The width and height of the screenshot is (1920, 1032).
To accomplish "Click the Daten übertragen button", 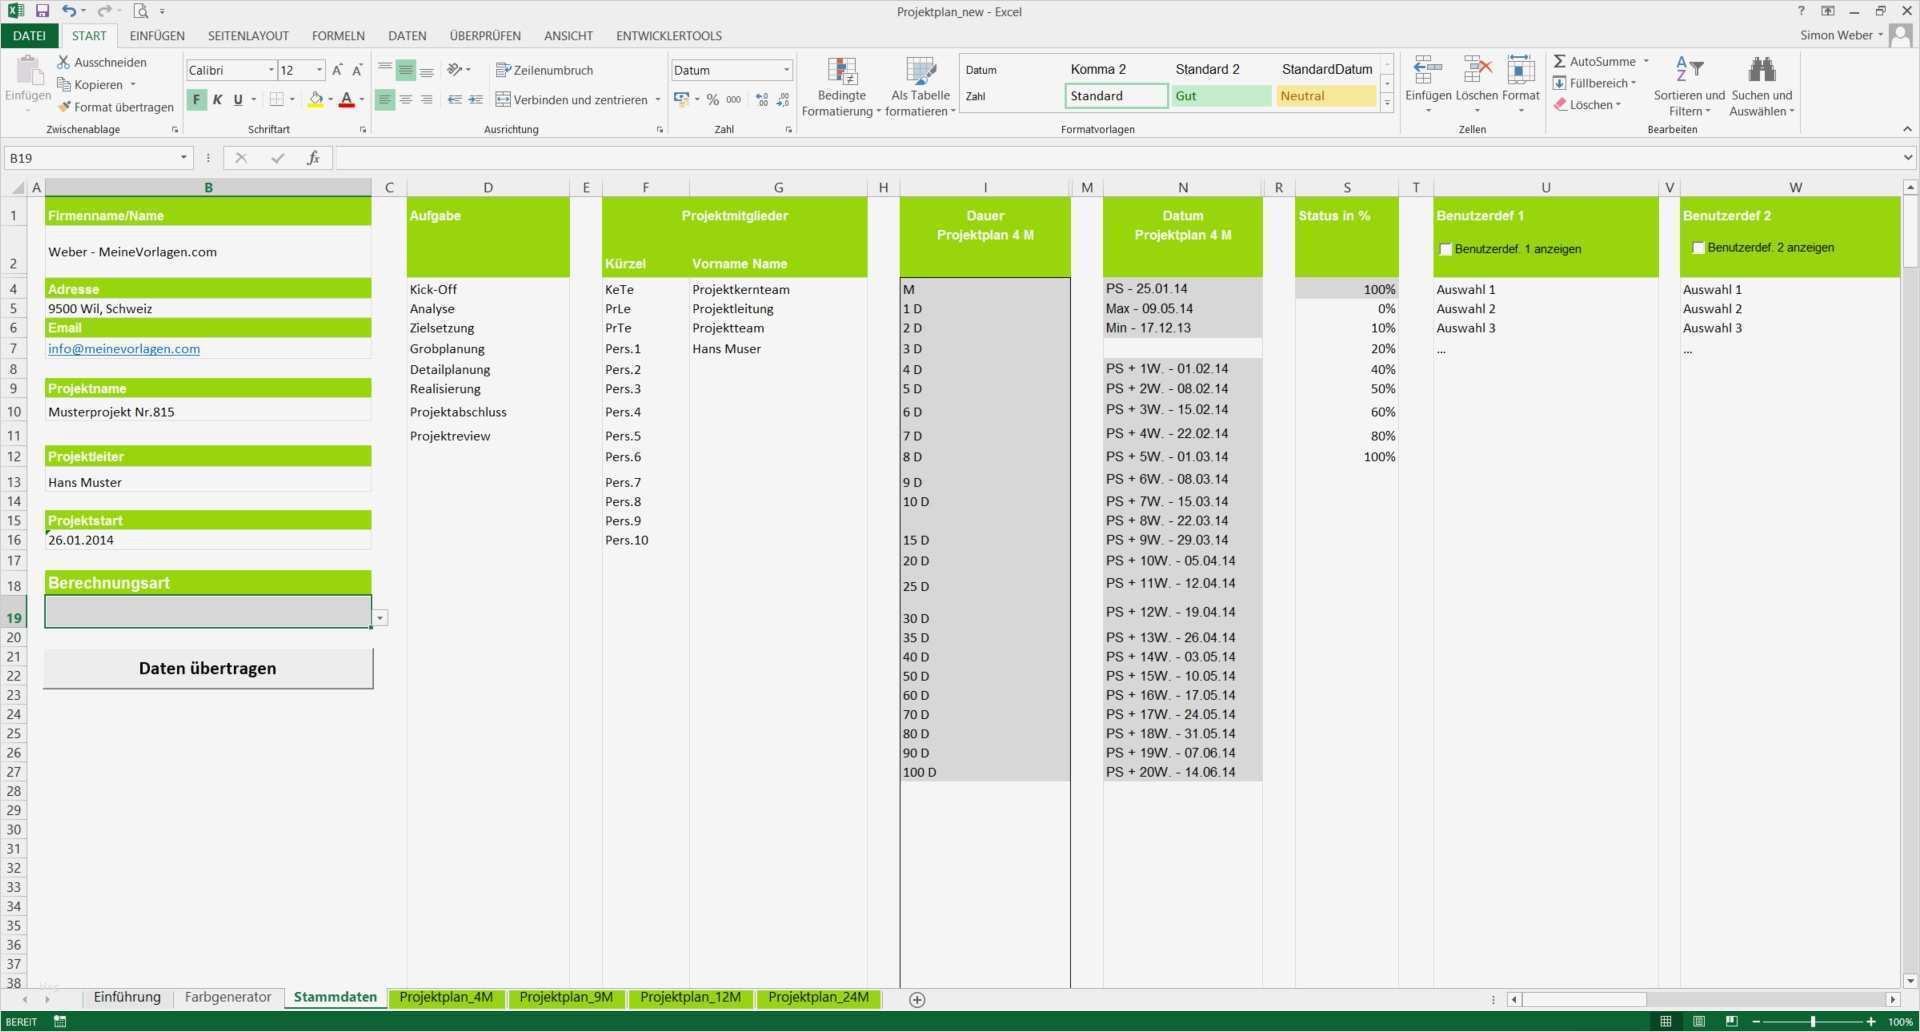I will [x=207, y=668].
